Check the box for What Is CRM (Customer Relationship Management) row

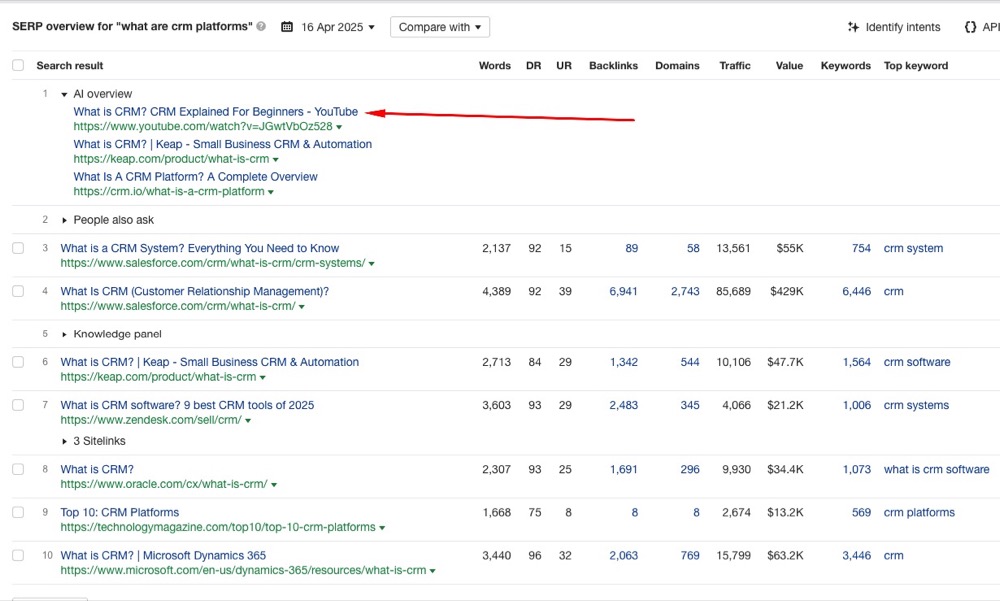pyautogui.click(x=18, y=291)
